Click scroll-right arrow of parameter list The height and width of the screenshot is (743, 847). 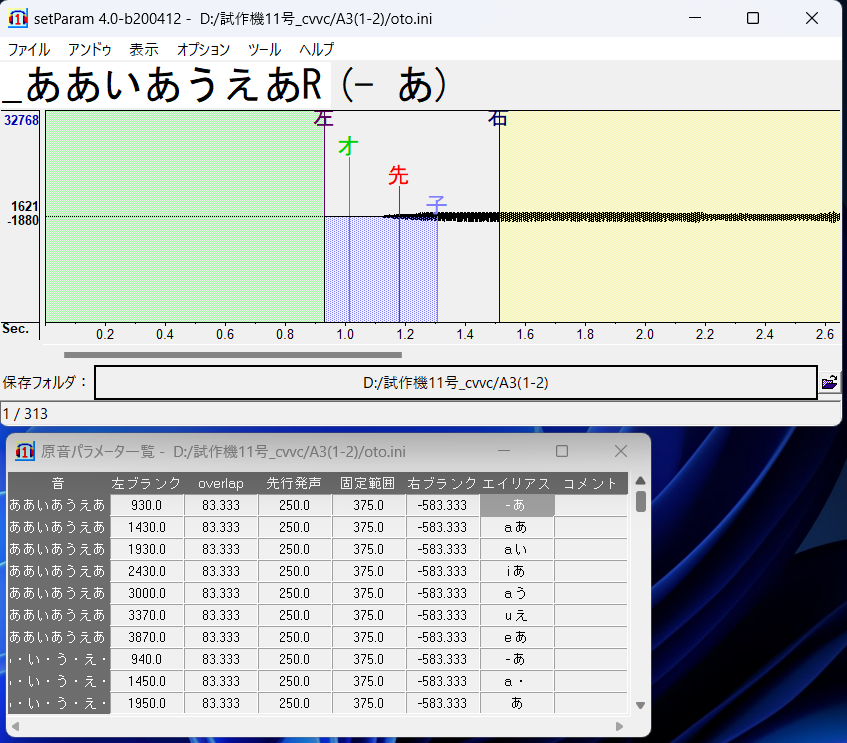619,726
